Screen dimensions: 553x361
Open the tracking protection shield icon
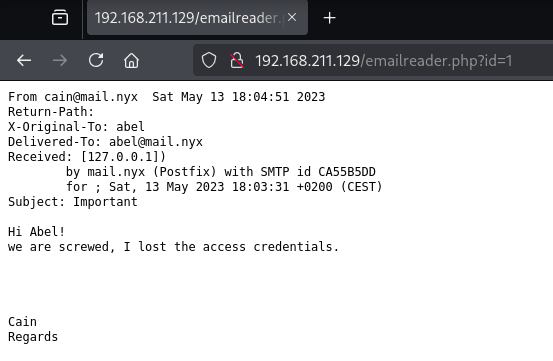(x=209, y=60)
